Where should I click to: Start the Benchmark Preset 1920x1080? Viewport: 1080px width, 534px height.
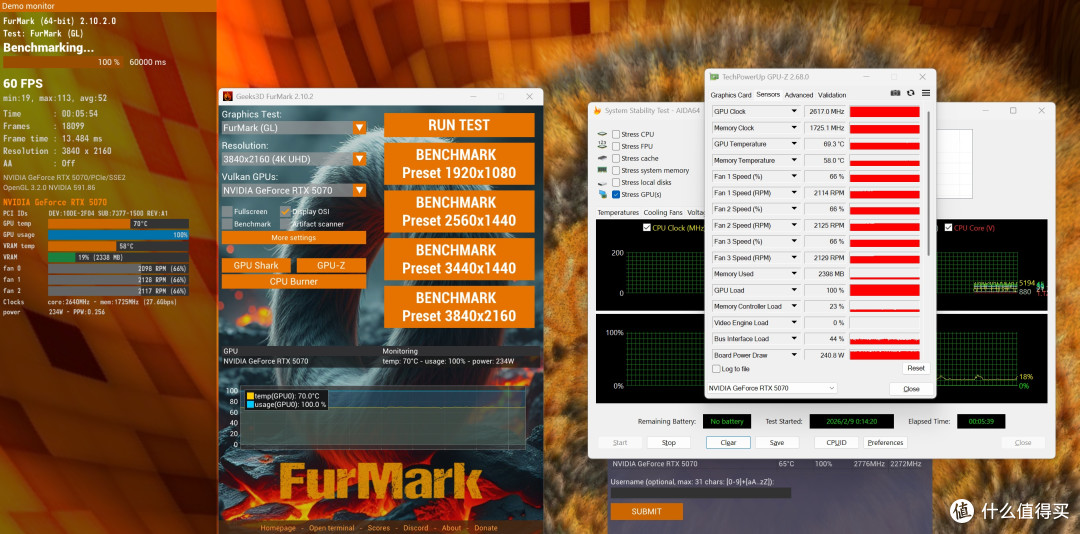pos(459,163)
